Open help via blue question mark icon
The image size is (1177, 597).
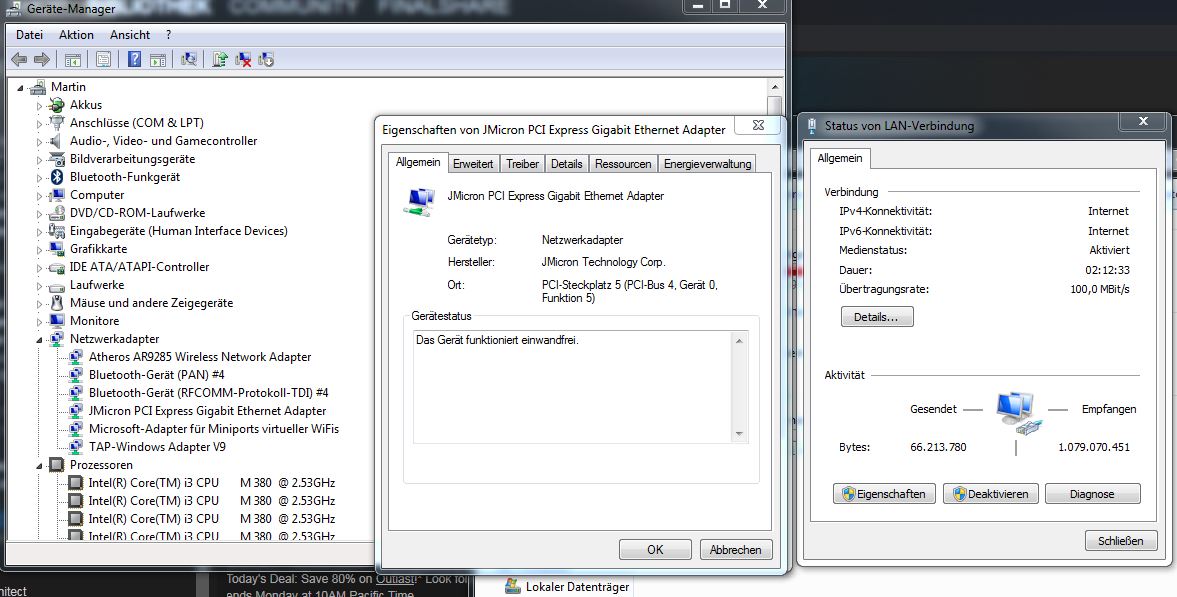(x=134, y=59)
